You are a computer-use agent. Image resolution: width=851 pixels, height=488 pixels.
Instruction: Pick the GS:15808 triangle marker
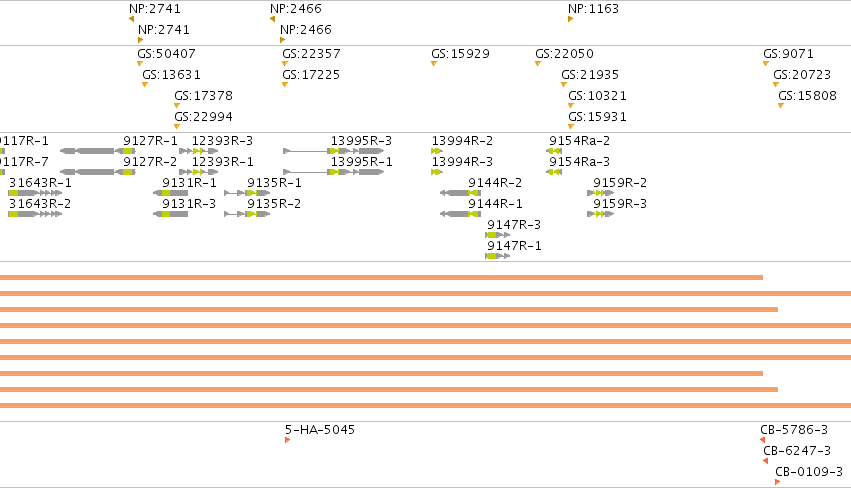tap(781, 106)
